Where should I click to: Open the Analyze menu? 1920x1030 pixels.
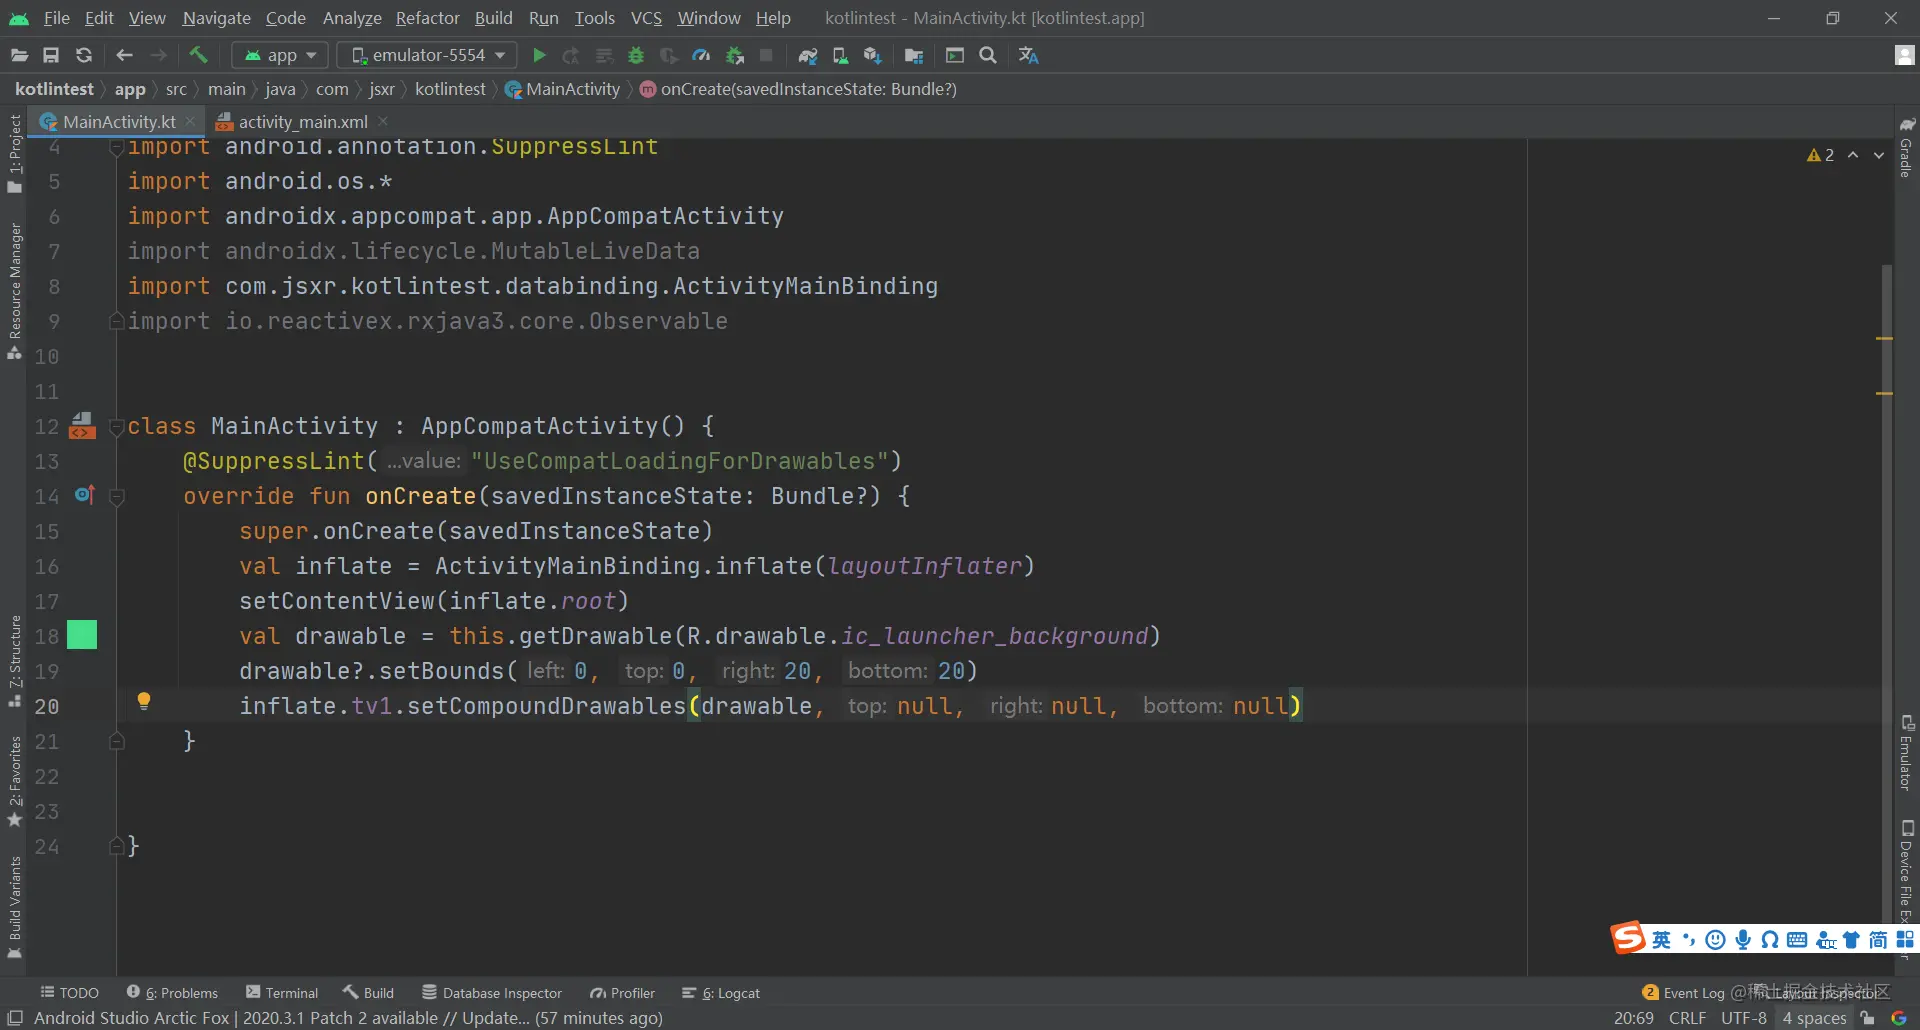[x=352, y=18]
